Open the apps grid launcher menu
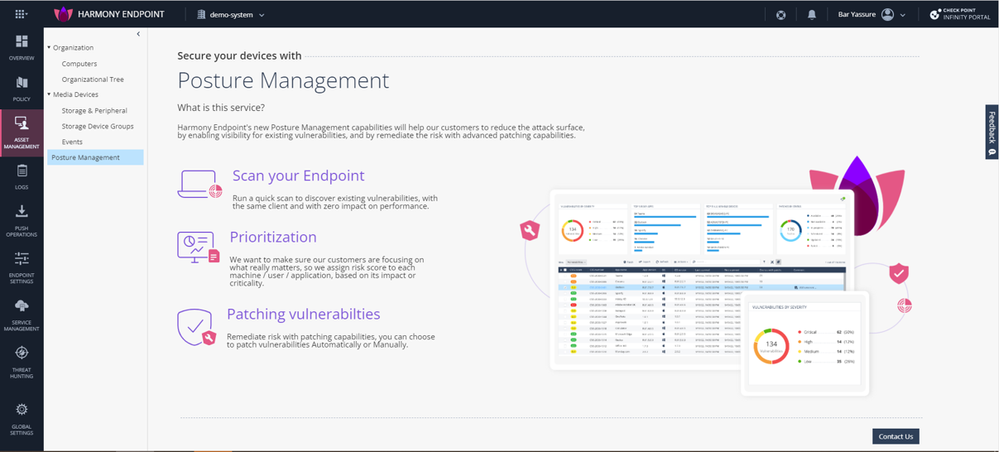This screenshot has height=452, width=999. 21,15
